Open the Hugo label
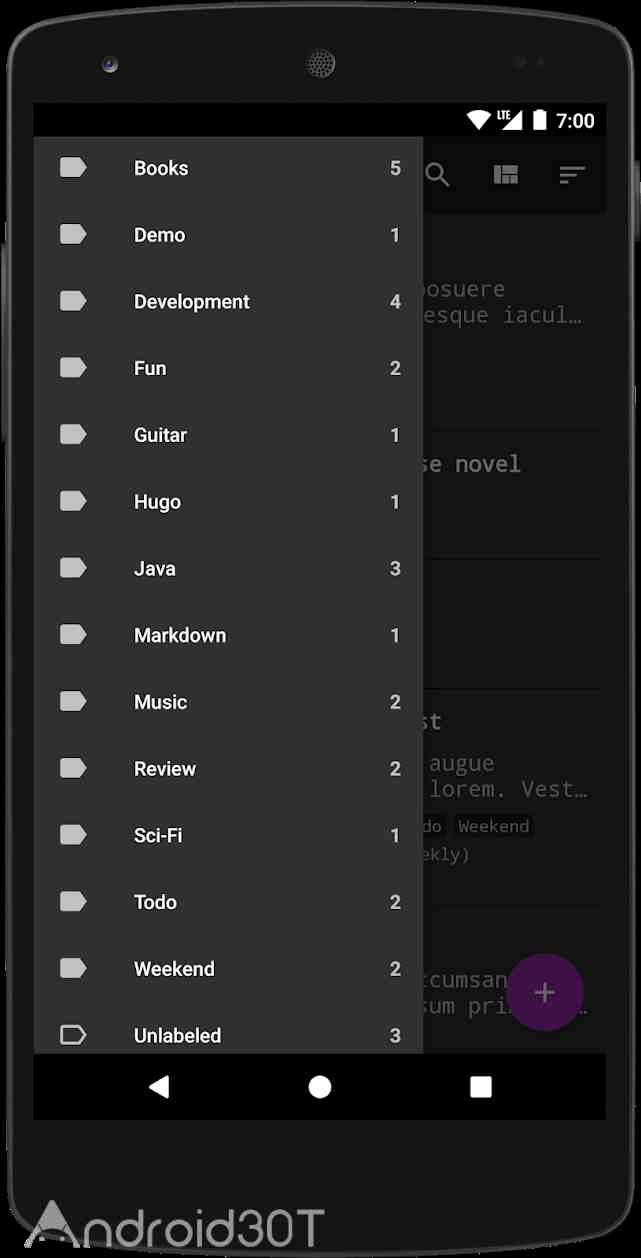Screen dimensions: 641x1258 tap(228, 502)
